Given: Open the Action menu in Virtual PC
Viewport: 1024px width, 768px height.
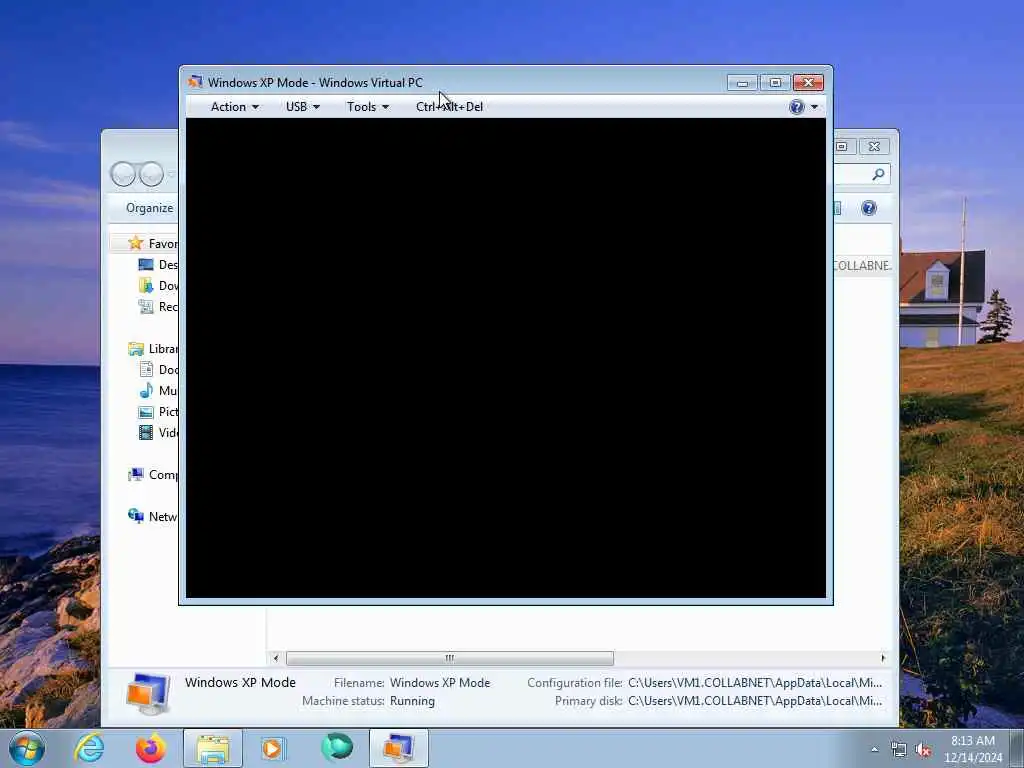Looking at the screenshot, I should coord(234,106).
